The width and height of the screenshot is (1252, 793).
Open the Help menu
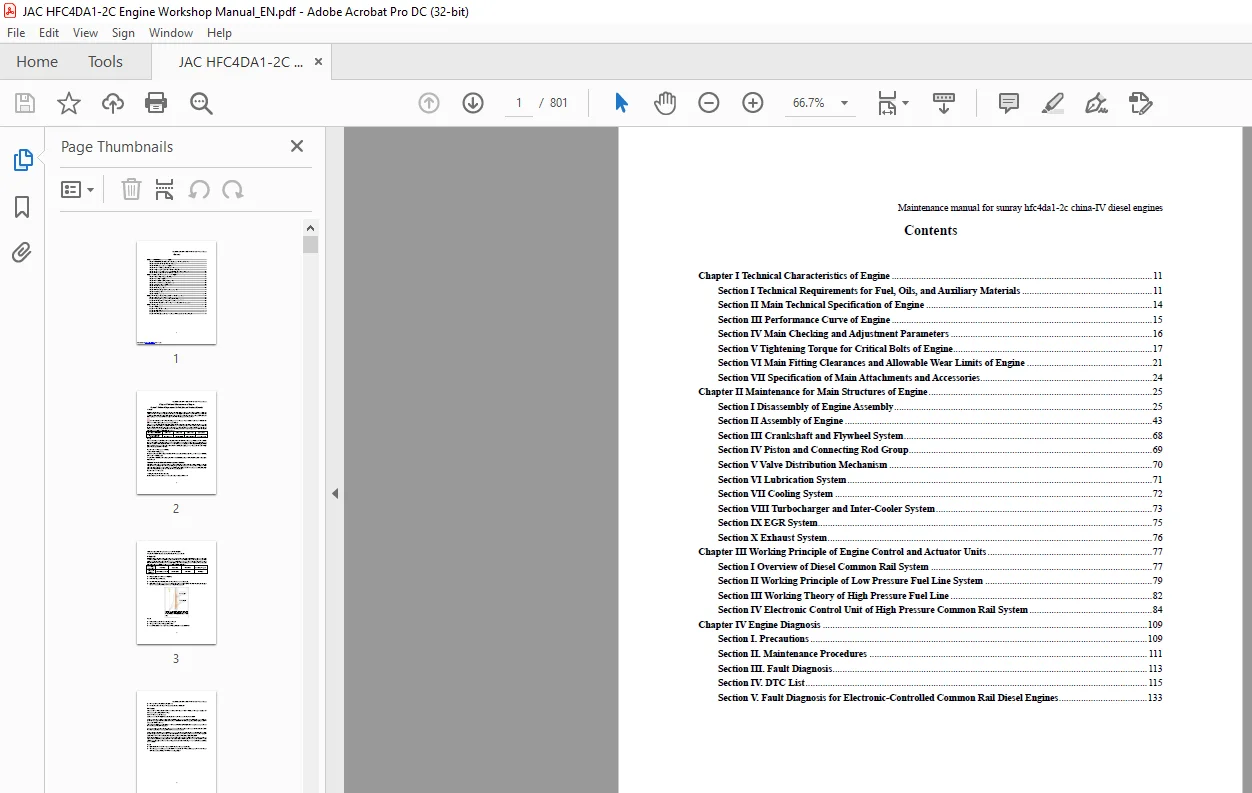(219, 33)
